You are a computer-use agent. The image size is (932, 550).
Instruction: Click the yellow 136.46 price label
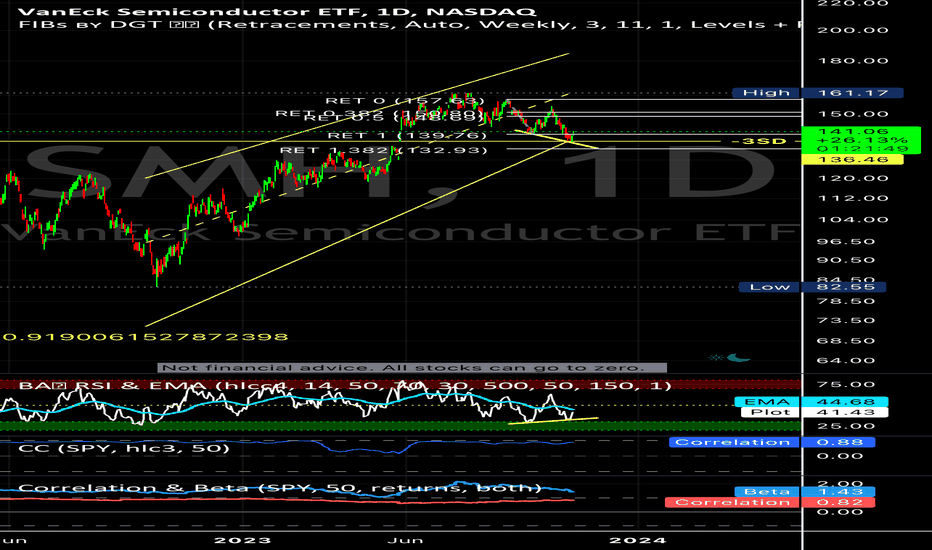coord(852,159)
